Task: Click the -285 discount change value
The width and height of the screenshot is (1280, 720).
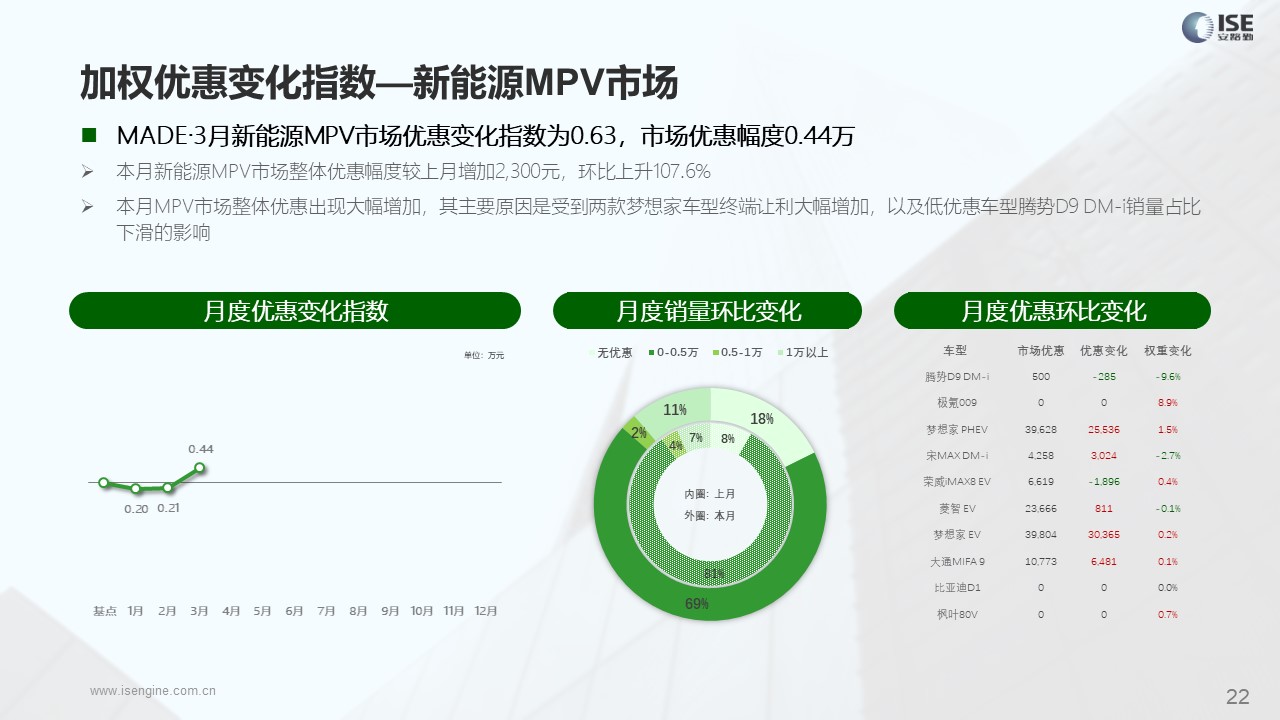Action: point(1104,377)
